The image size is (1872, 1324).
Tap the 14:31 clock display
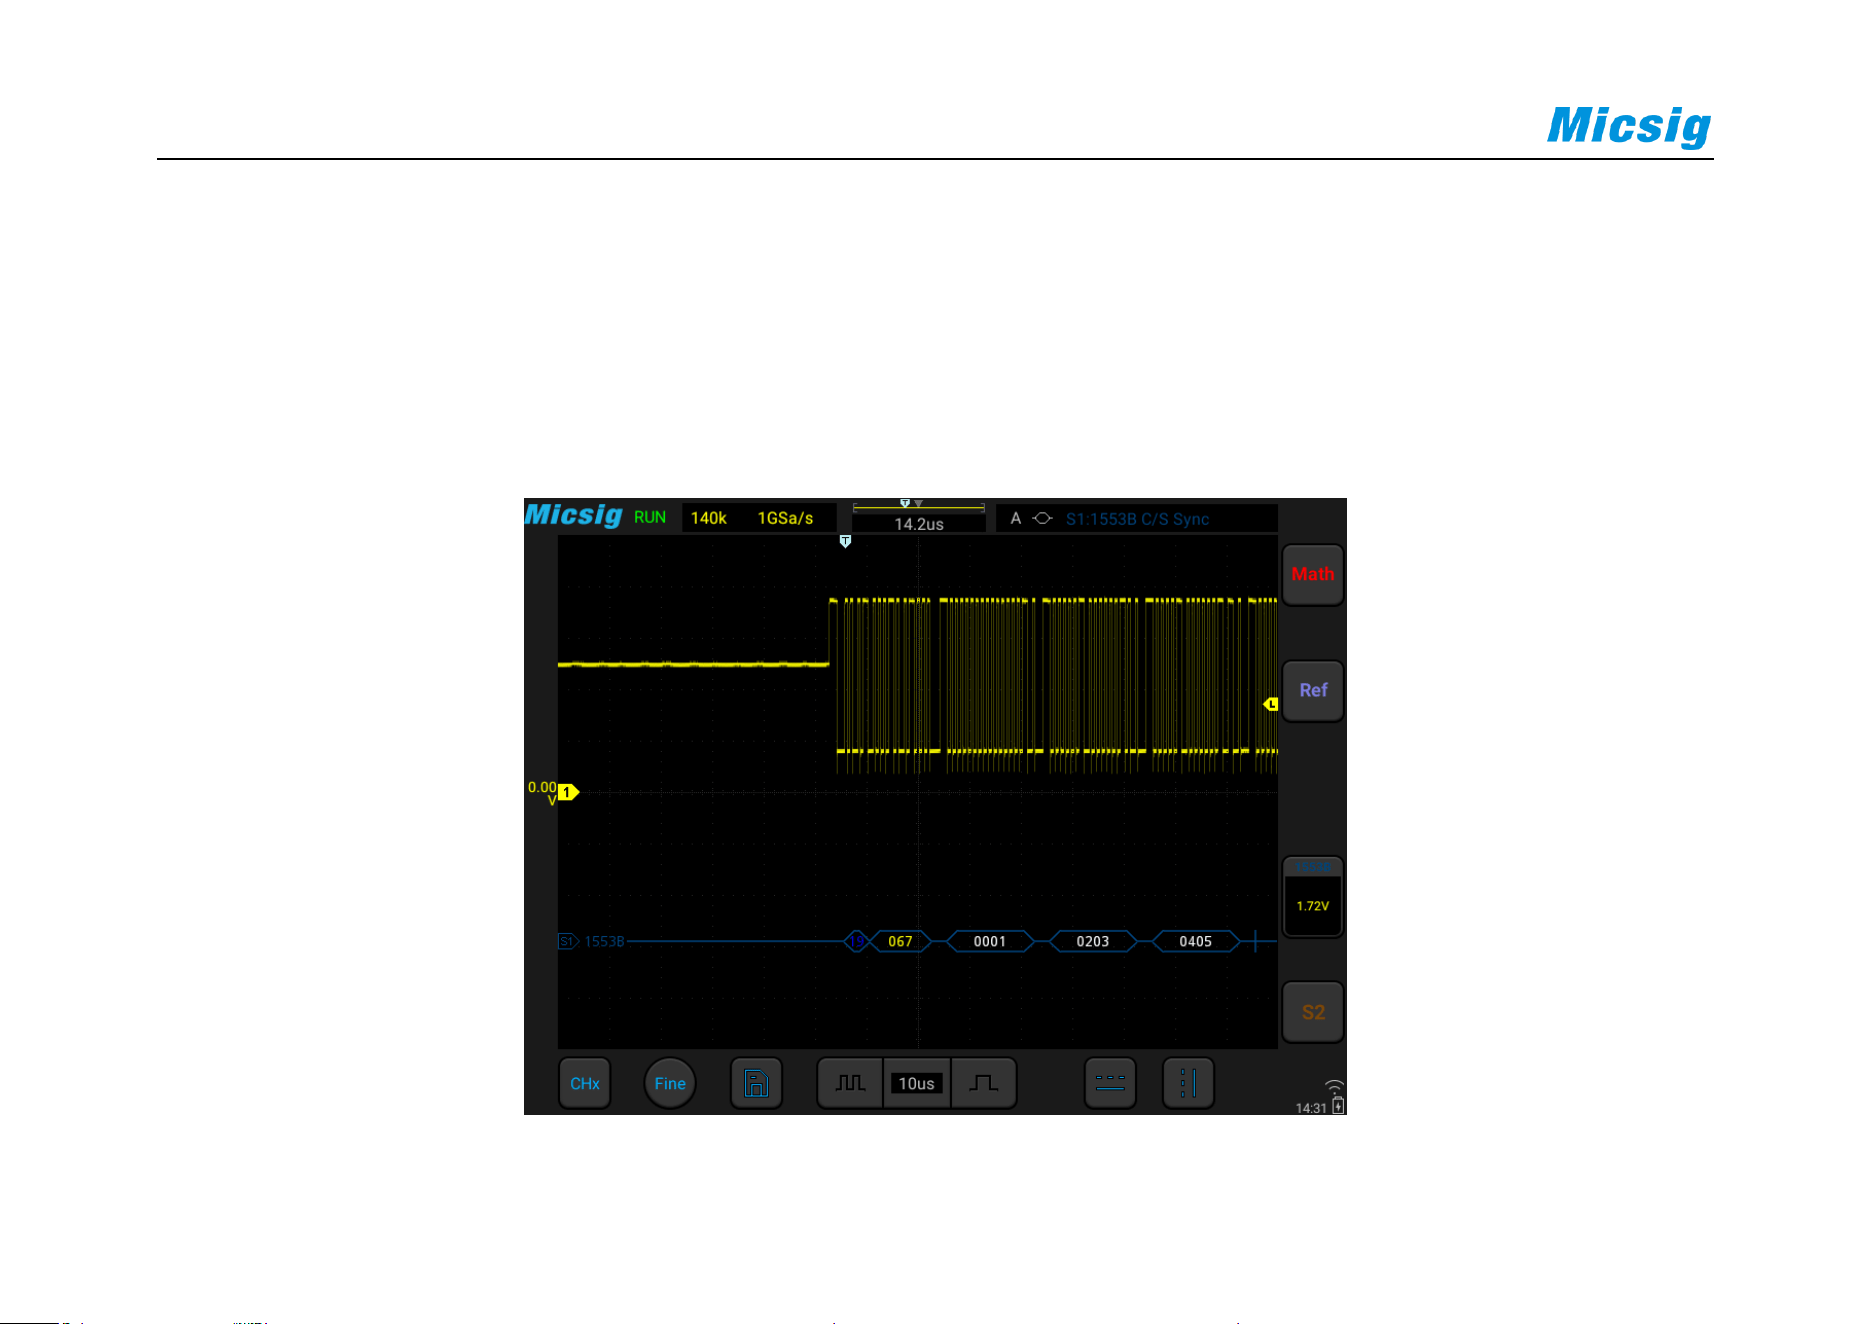point(1311,1108)
